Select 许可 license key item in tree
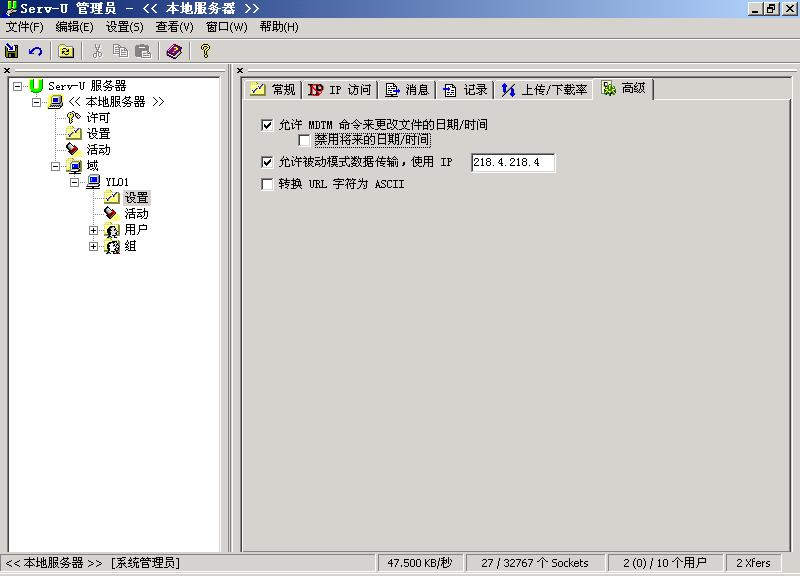 (x=97, y=118)
